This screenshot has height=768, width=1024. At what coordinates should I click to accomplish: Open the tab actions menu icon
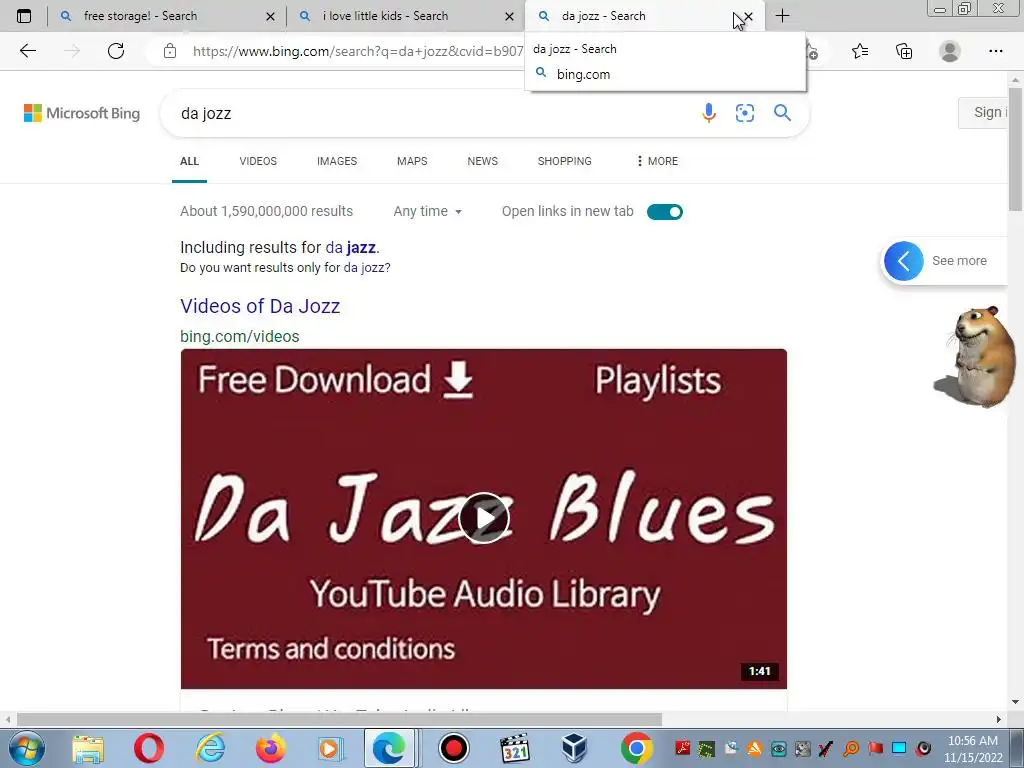(x=24, y=16)
